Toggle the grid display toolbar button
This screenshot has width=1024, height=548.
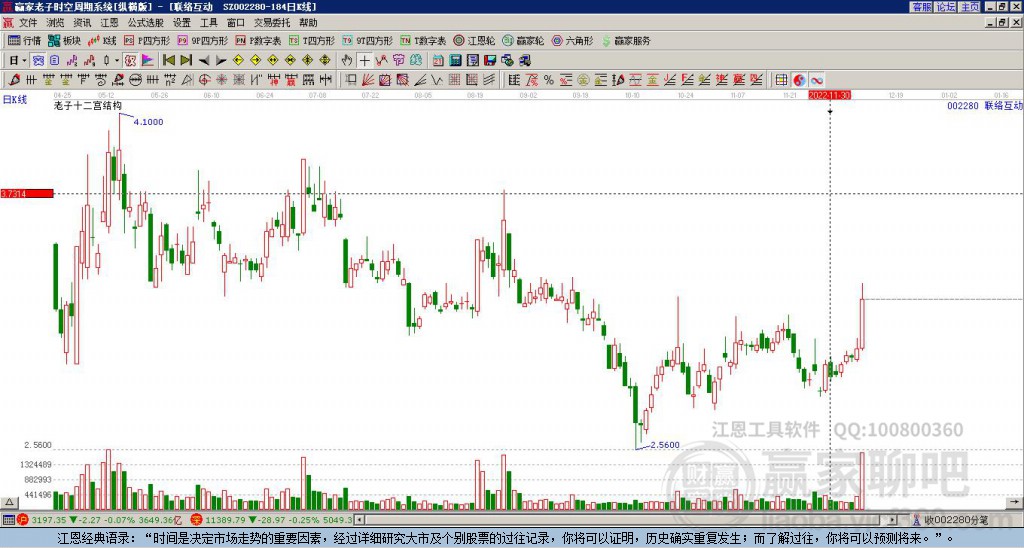point(782,80)
